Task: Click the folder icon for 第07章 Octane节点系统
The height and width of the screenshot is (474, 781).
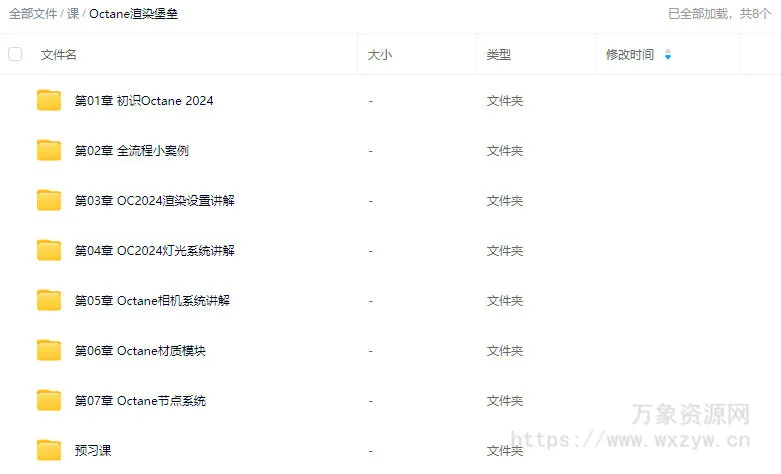Action: (x=49, y=400)
